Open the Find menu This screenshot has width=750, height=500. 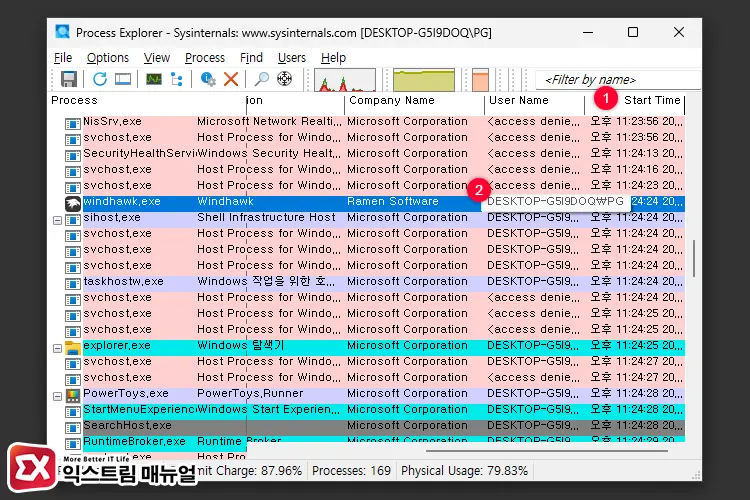251,58
